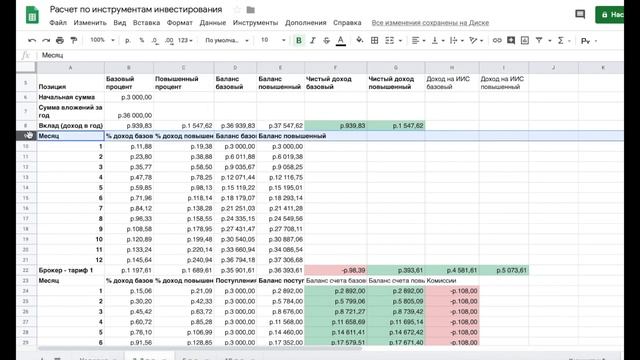Click the horizontal scrollbar
Viewport: 640px width, 360px height.
click(x=199, y=348)
